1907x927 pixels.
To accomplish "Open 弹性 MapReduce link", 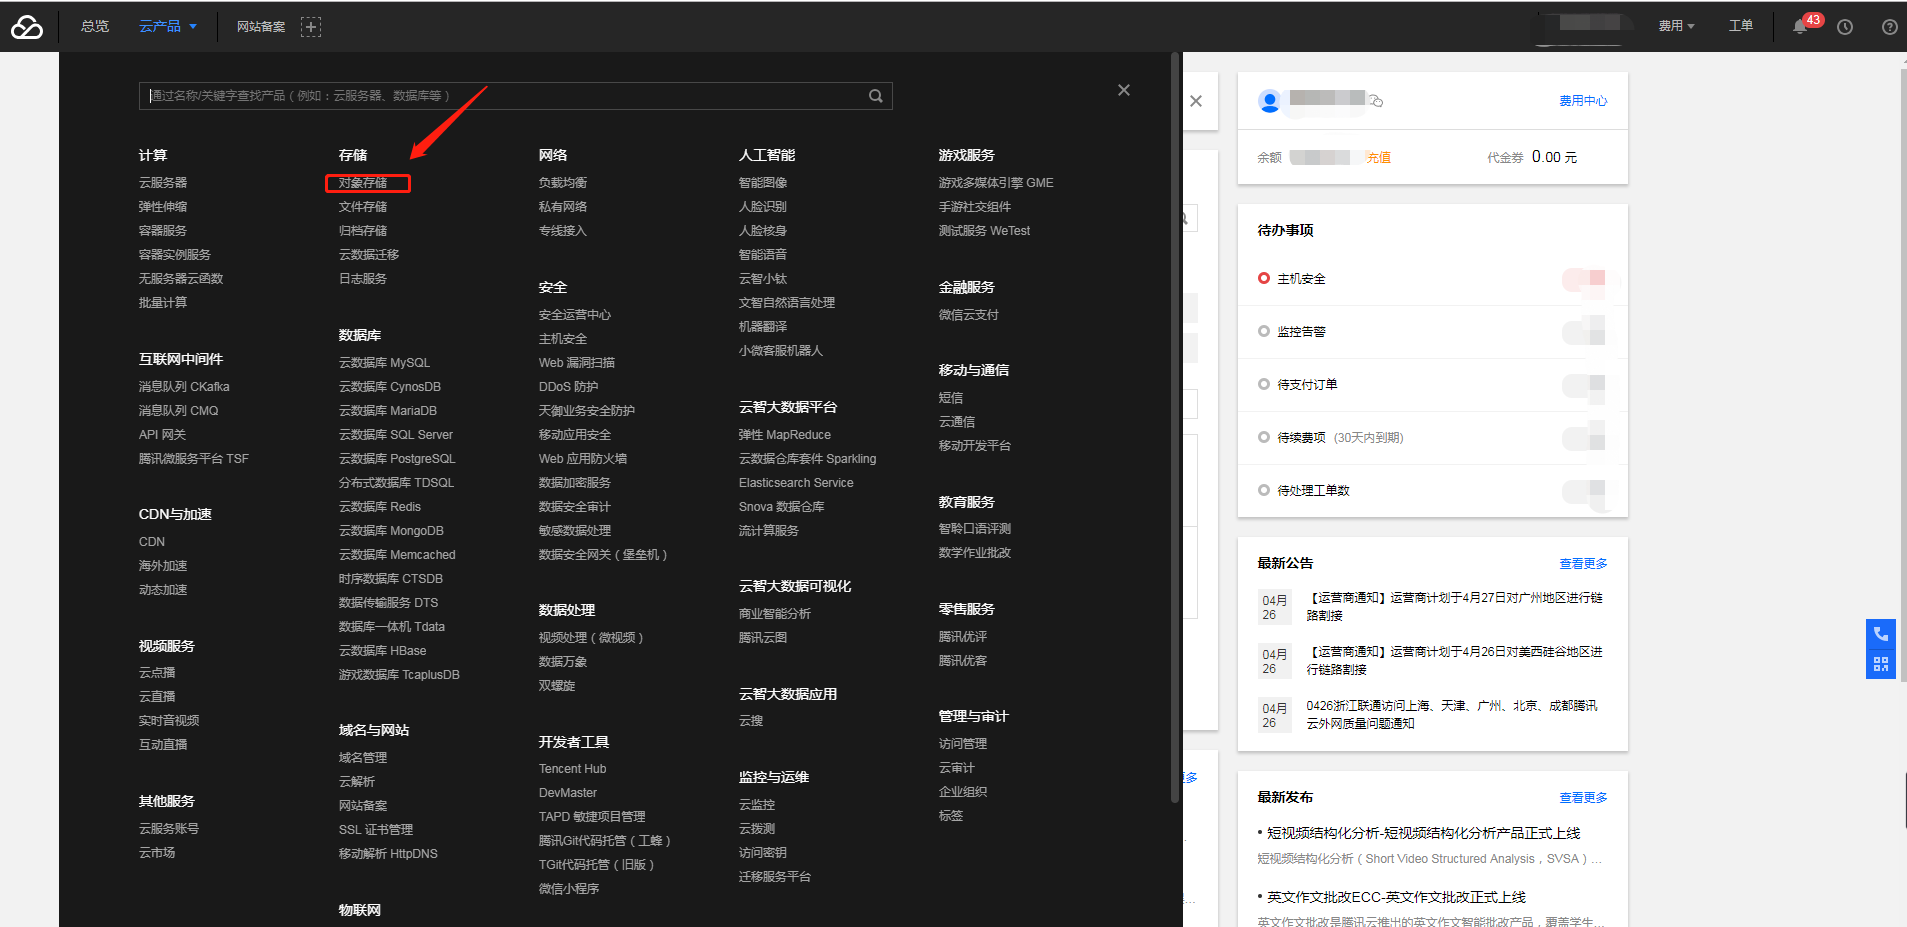I will (x=785, y=435).
